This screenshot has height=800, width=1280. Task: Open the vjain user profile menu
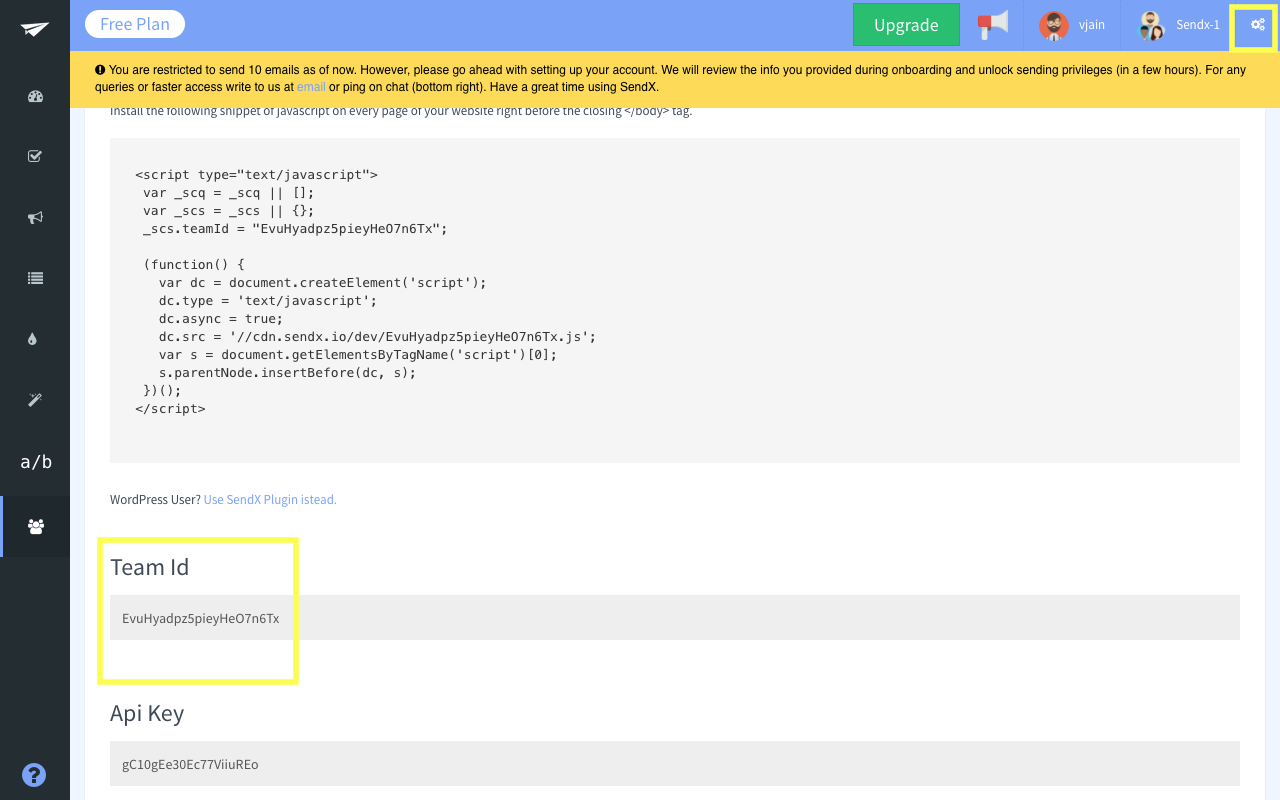[x=1072, y=25]
